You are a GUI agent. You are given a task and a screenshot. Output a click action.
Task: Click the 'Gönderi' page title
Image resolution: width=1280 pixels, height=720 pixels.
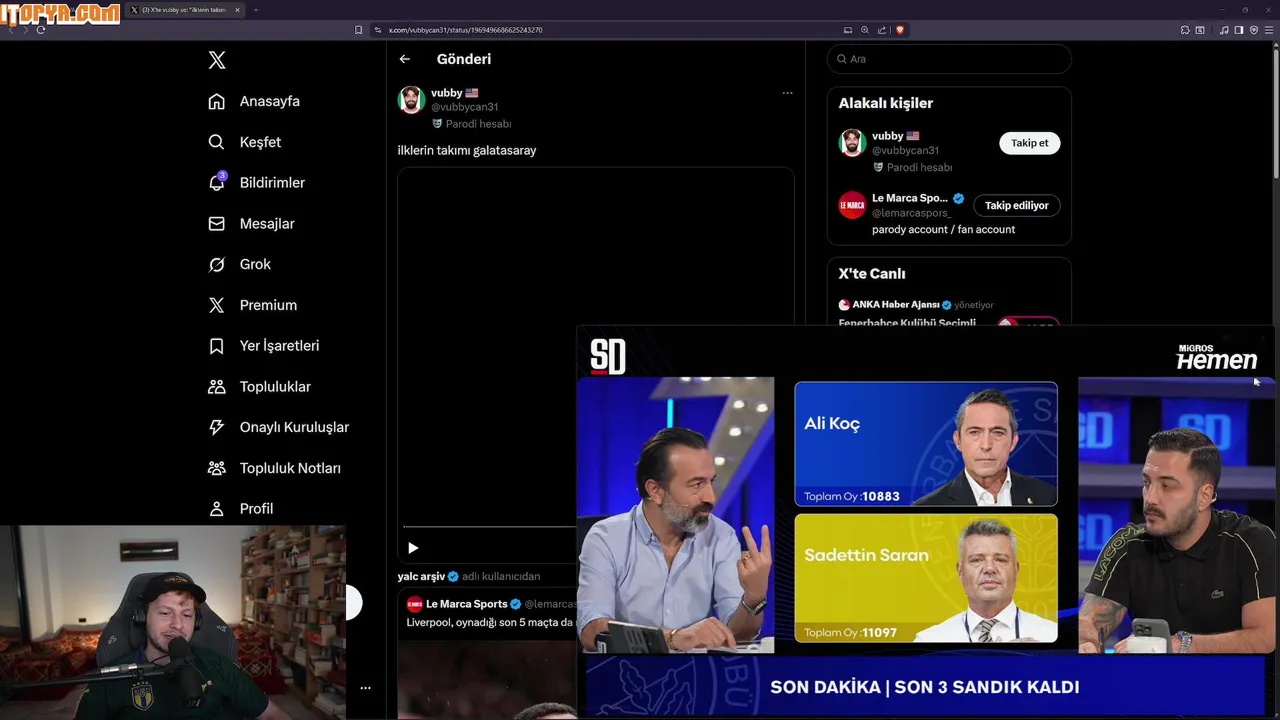click(464, 59)
